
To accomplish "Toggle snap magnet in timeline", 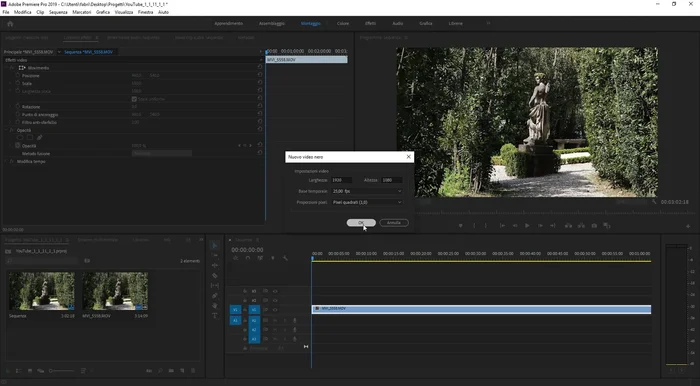I will (x=248, y=258).
